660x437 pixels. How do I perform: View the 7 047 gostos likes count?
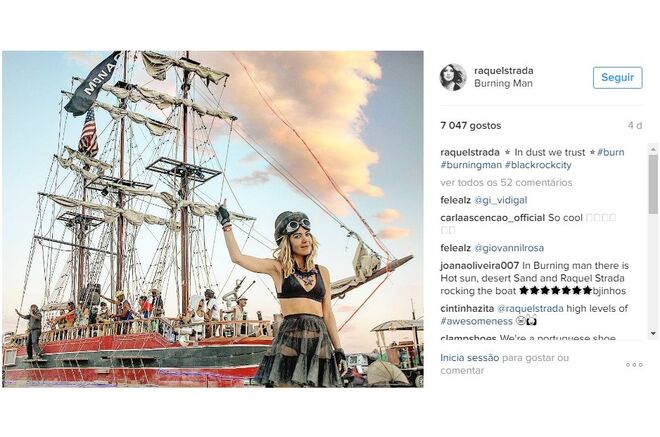click(471, 125)
